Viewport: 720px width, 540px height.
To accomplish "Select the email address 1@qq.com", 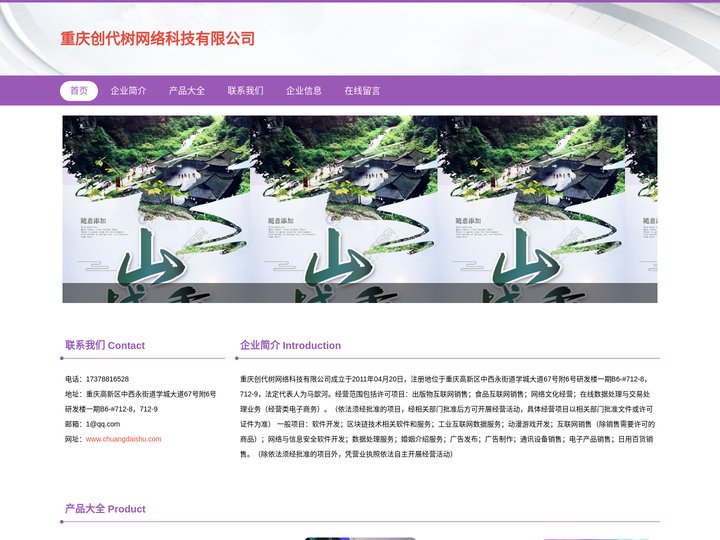I will click(103, 424).
